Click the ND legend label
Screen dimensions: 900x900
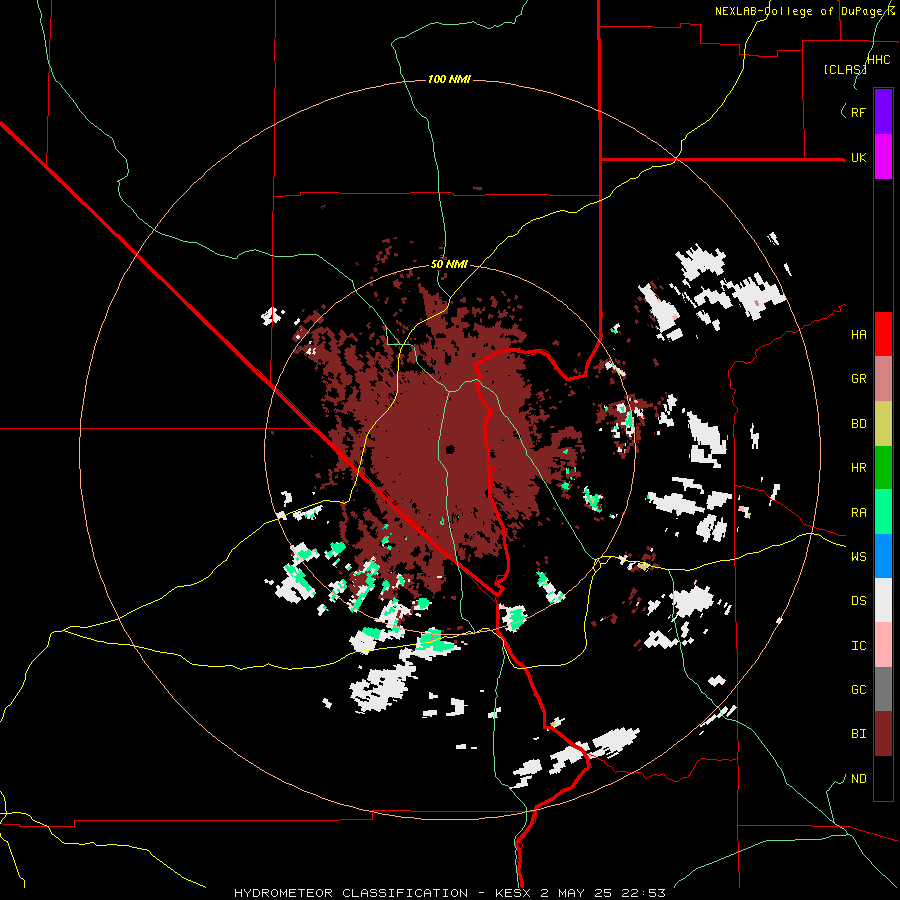click(x=859, y=779)
